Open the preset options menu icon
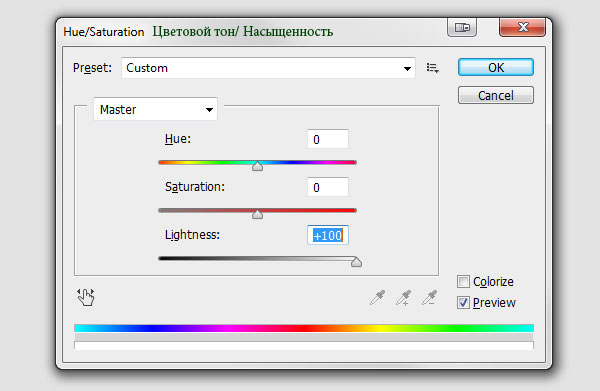 click(x=432, y=68)
